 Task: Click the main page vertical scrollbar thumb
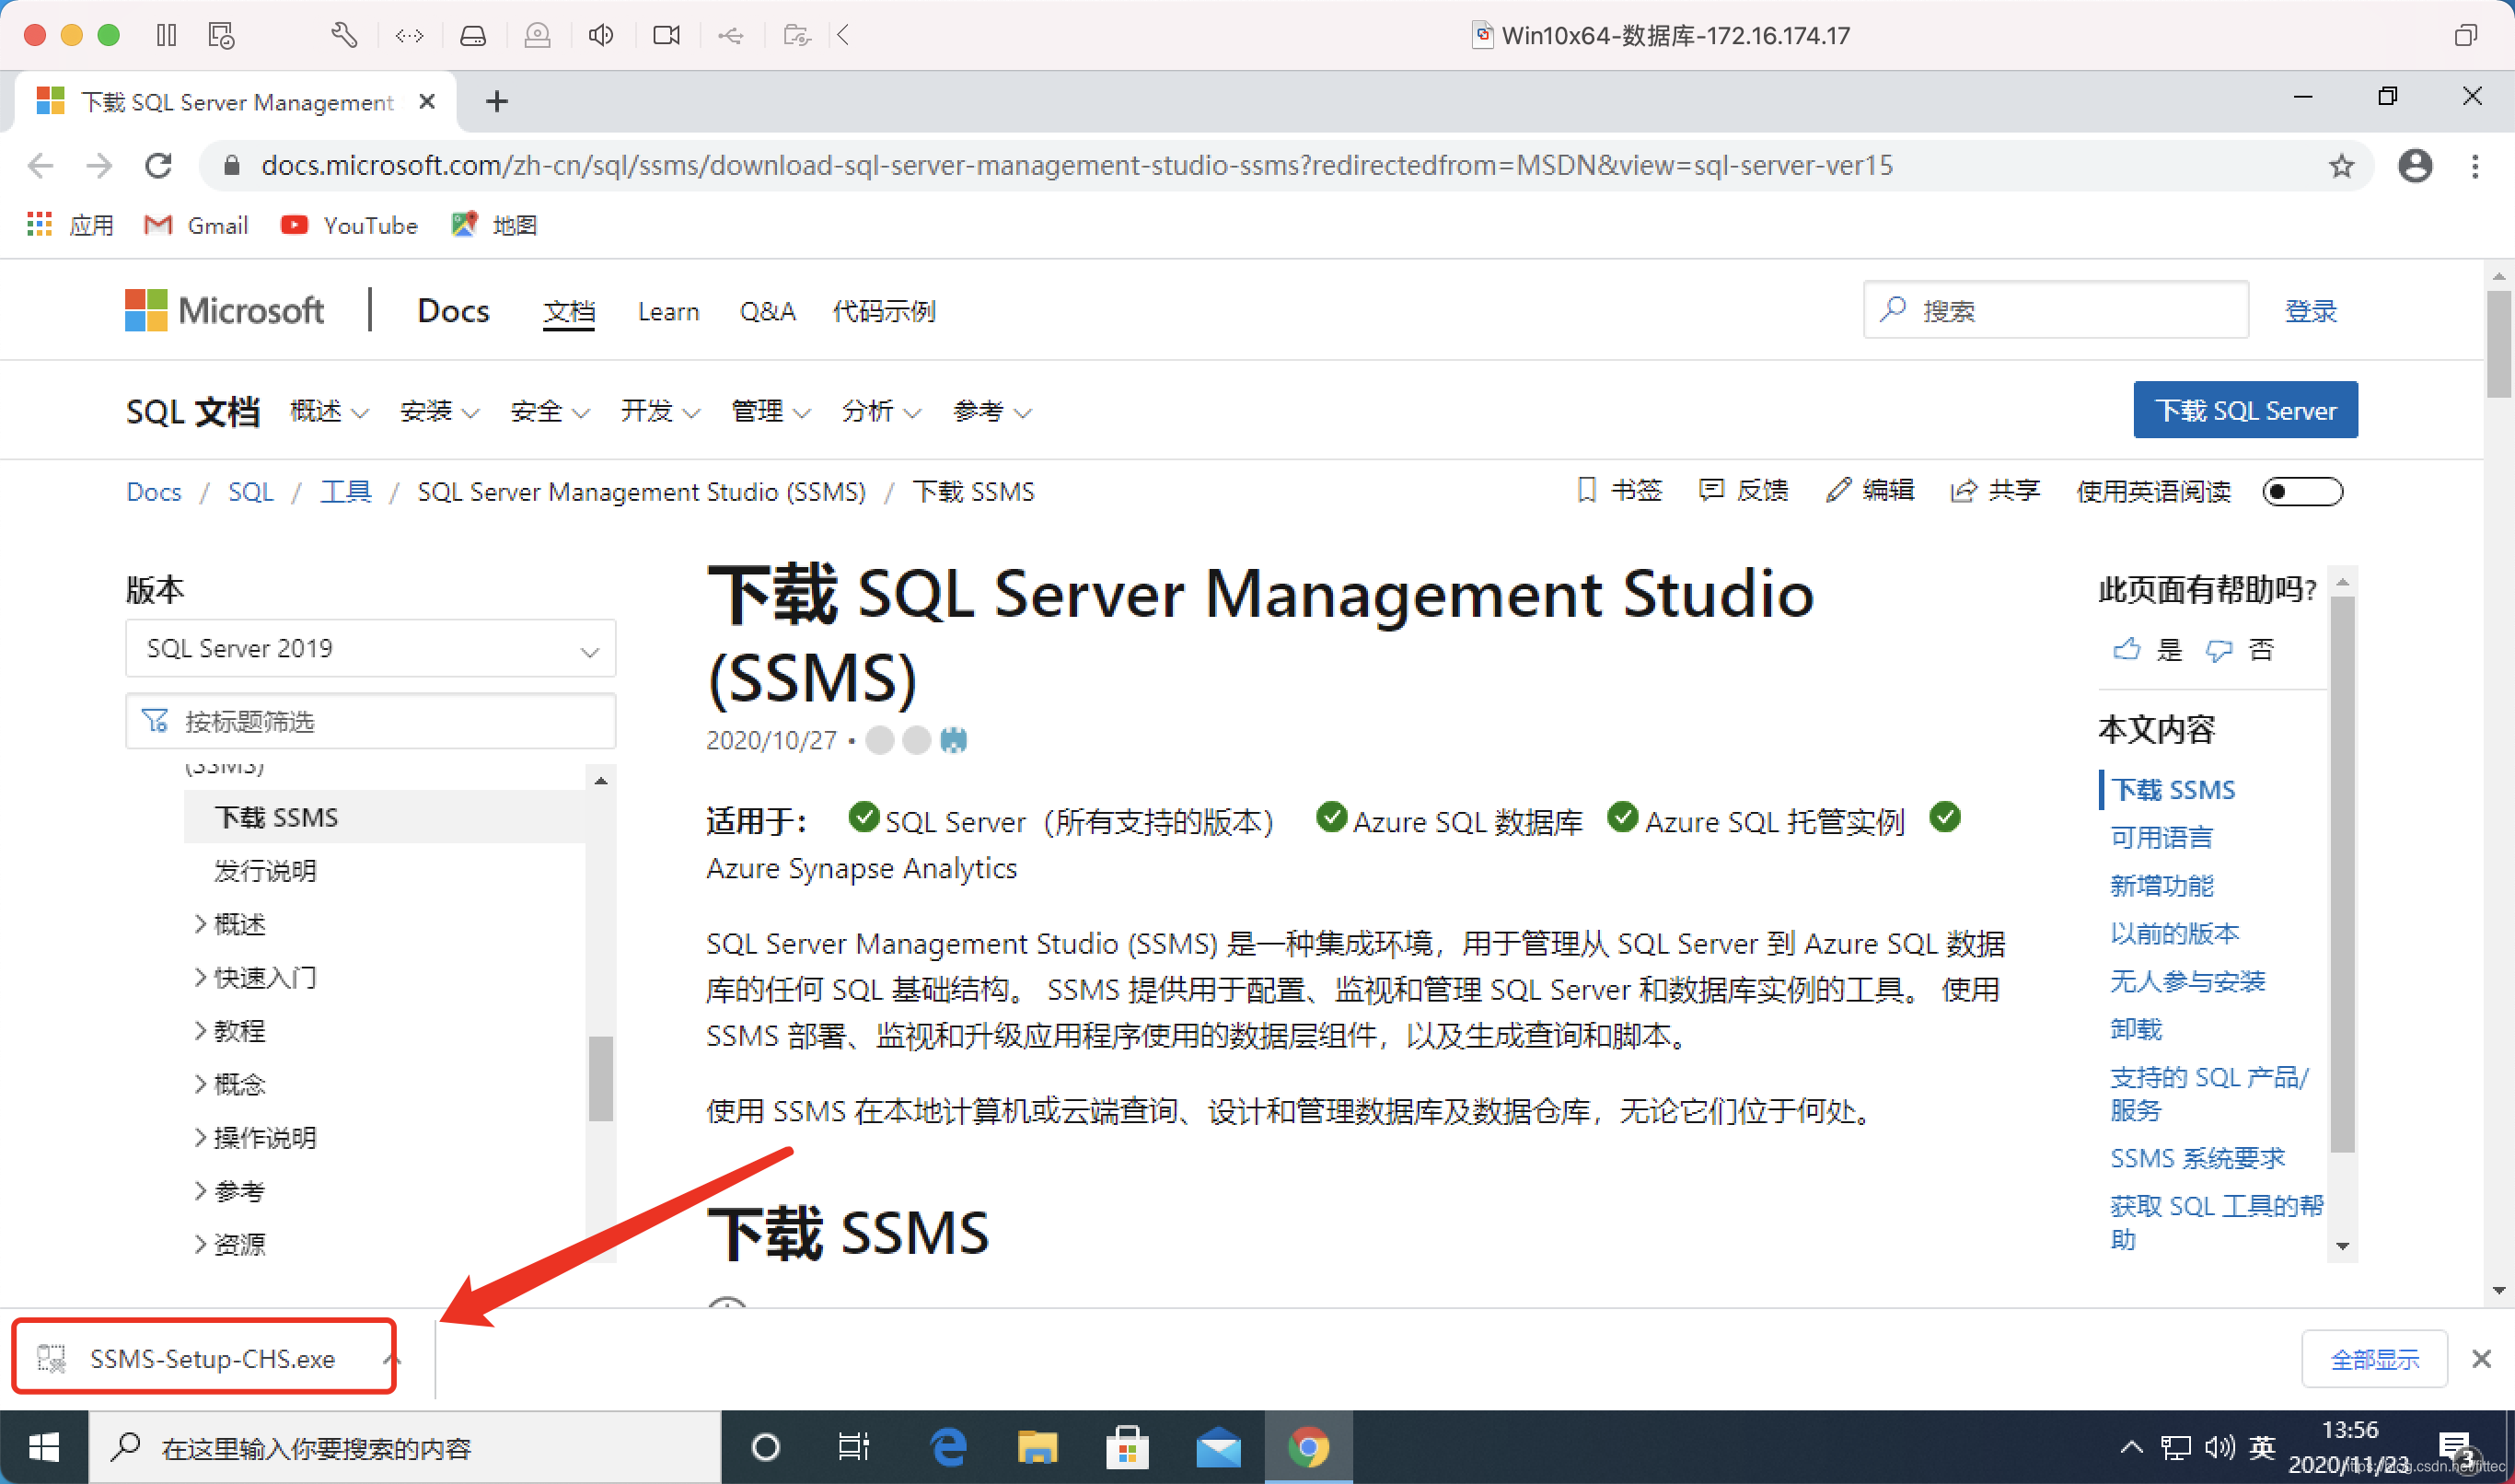(x=2498, y=344)
